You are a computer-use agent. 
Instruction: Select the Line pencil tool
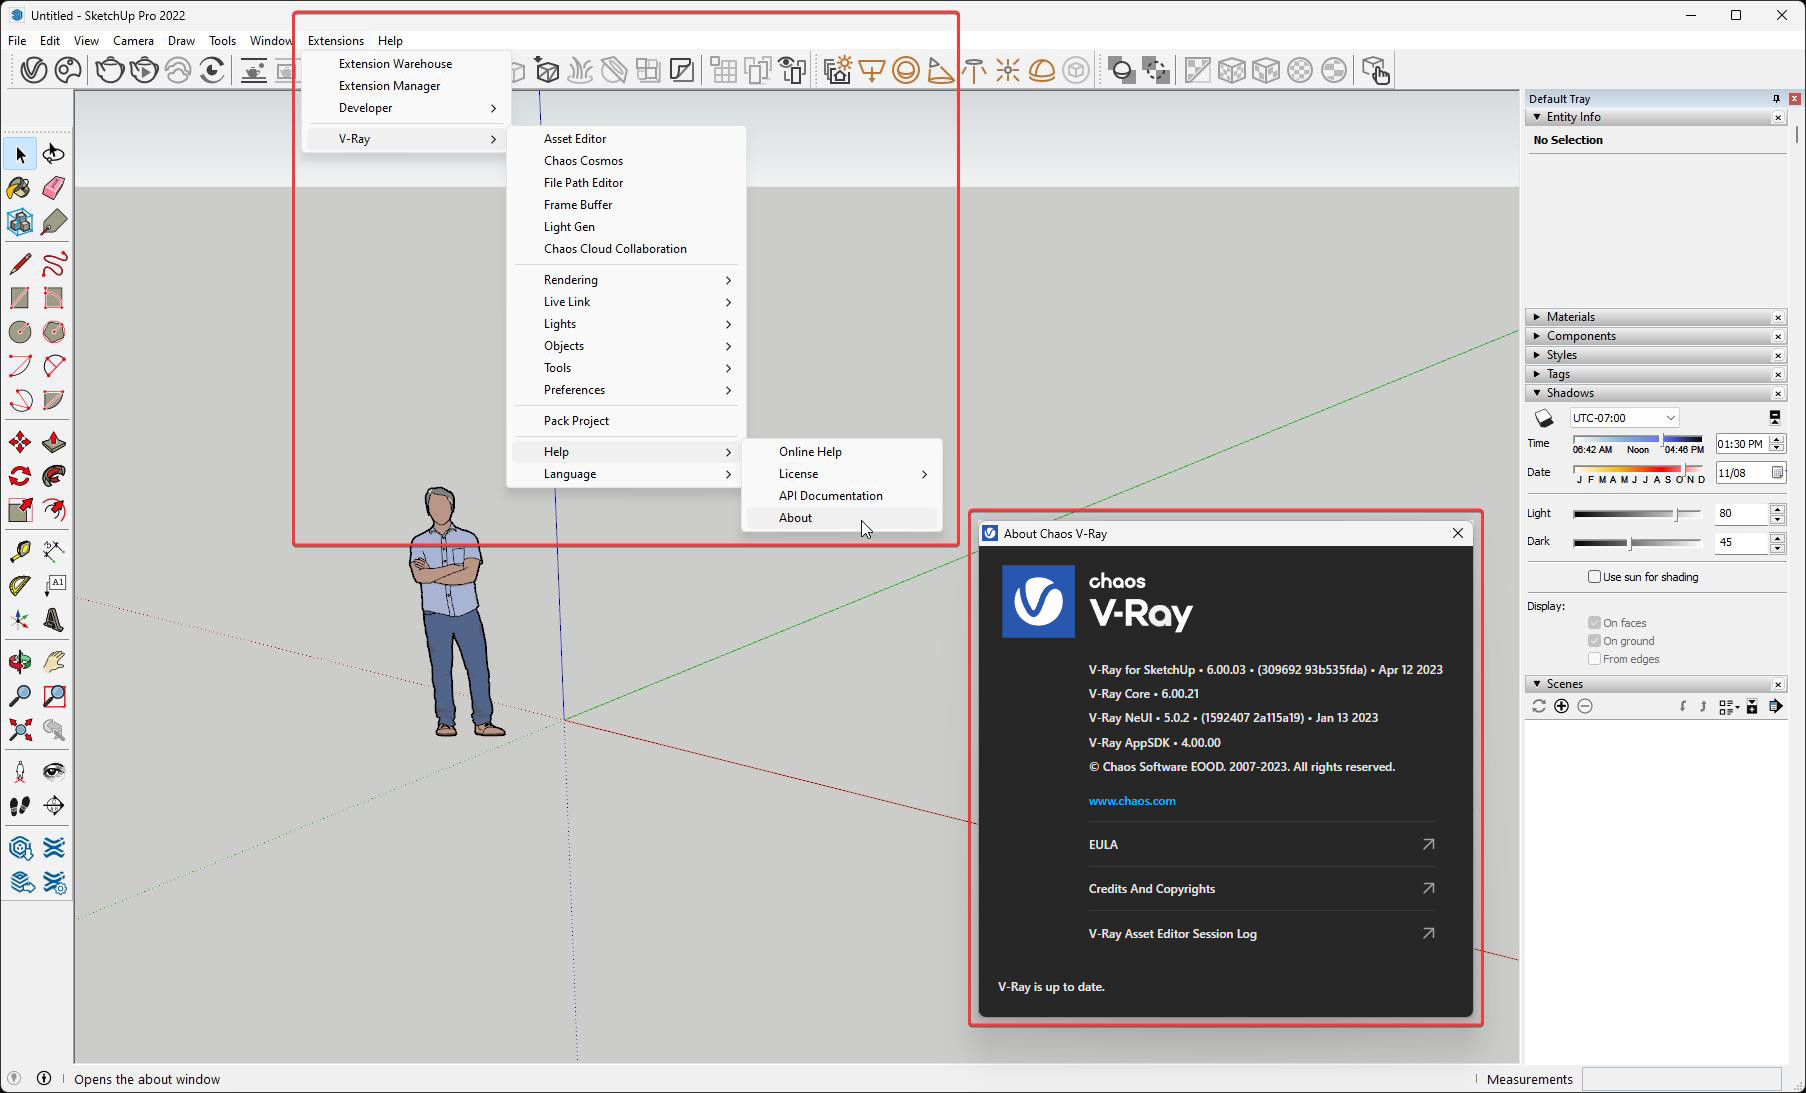click(x=20, y=264)
